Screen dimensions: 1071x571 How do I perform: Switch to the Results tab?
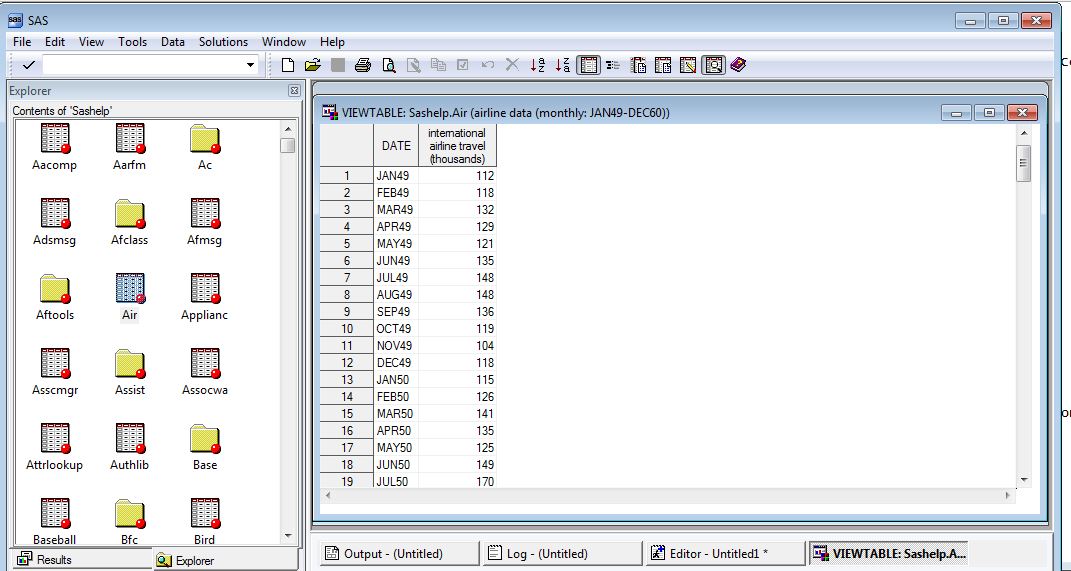point(45,560)
